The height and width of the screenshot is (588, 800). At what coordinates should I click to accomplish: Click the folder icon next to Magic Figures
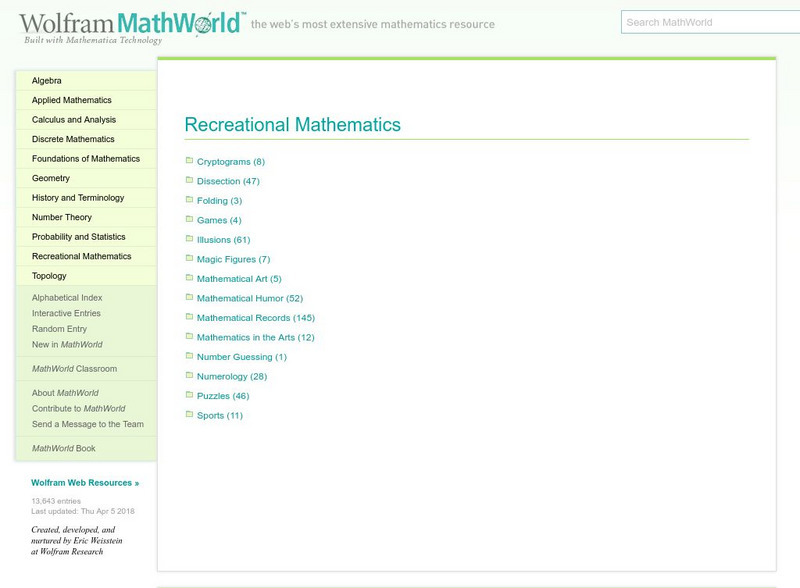[x=189, y=258]
